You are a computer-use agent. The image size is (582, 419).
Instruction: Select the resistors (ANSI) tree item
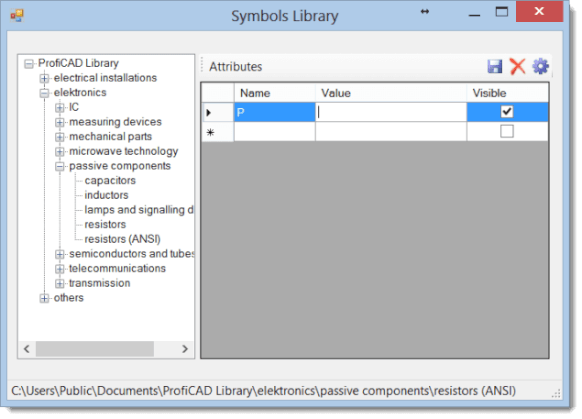pyautogui.click(x=122, y=239)
